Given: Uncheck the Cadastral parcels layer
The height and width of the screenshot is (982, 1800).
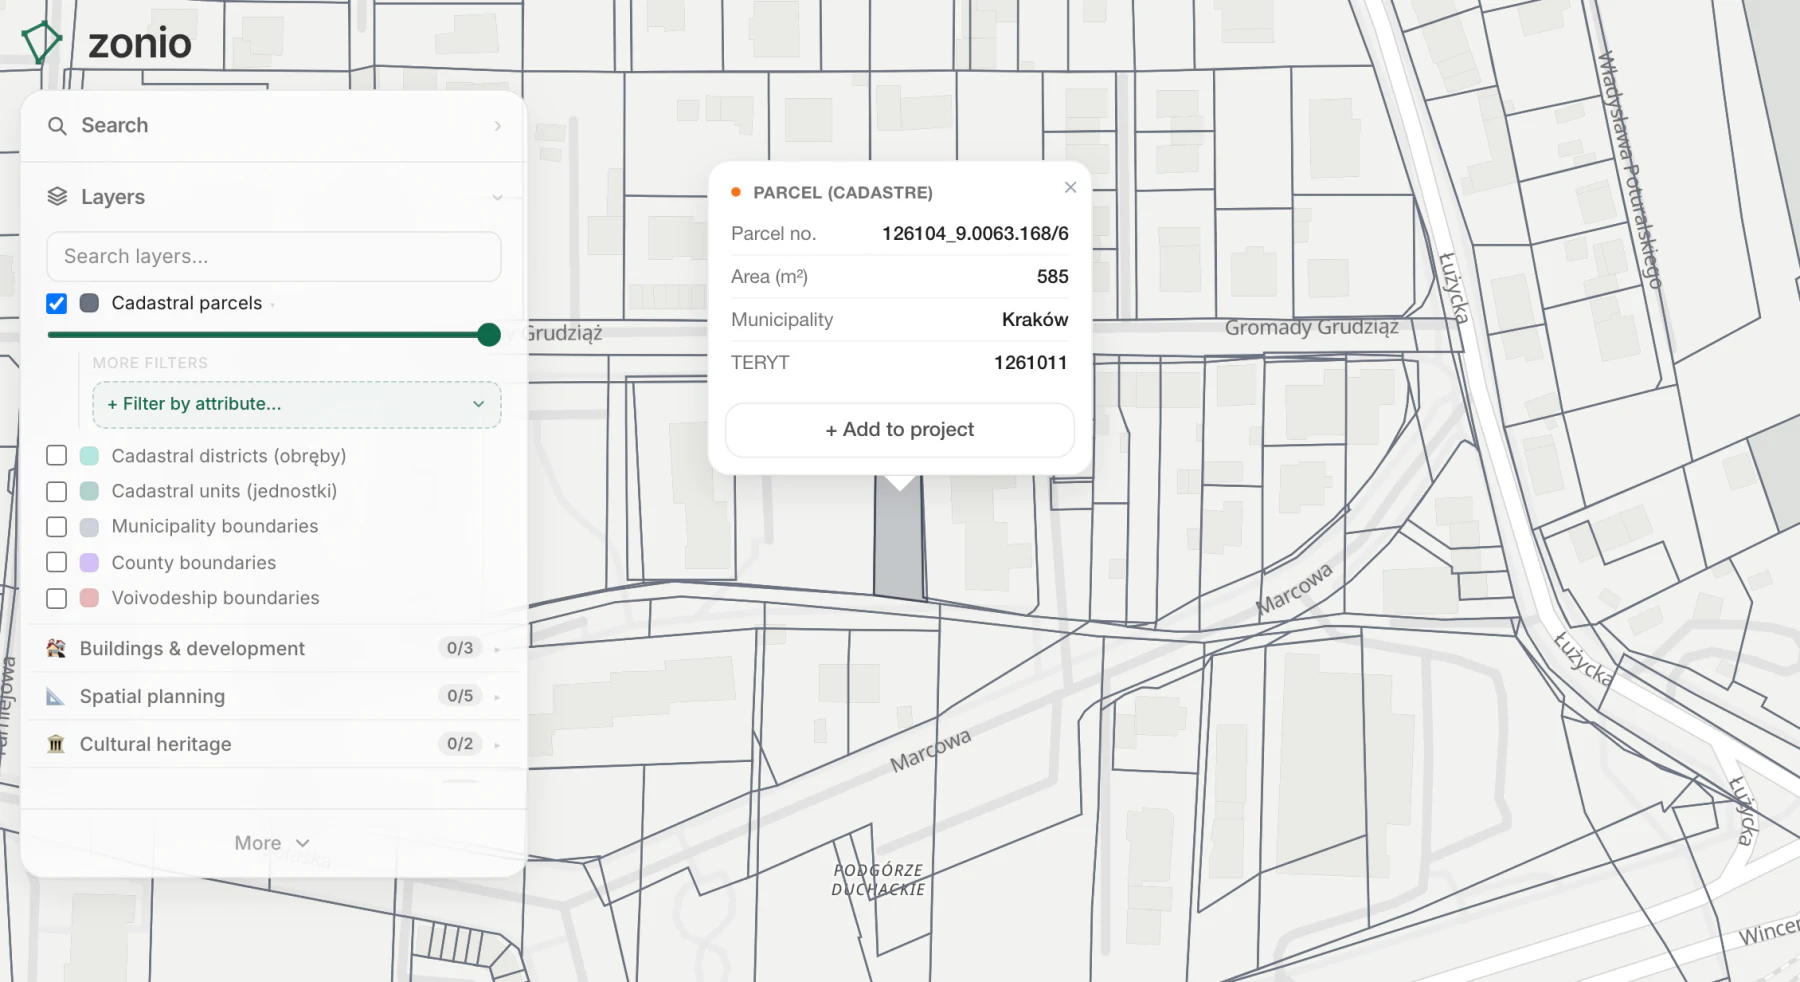Looking at the screenshot, I should pos(57,303).
